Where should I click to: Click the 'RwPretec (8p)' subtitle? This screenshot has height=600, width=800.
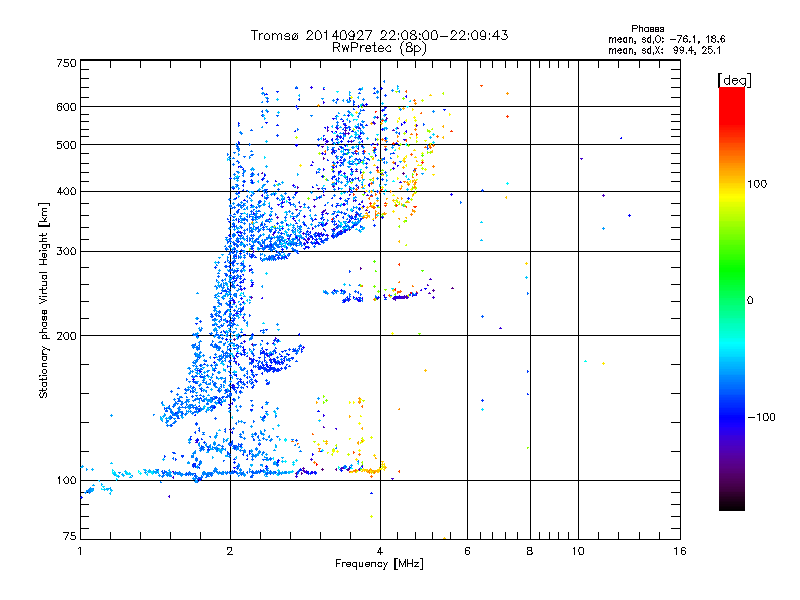pos(379,48)
